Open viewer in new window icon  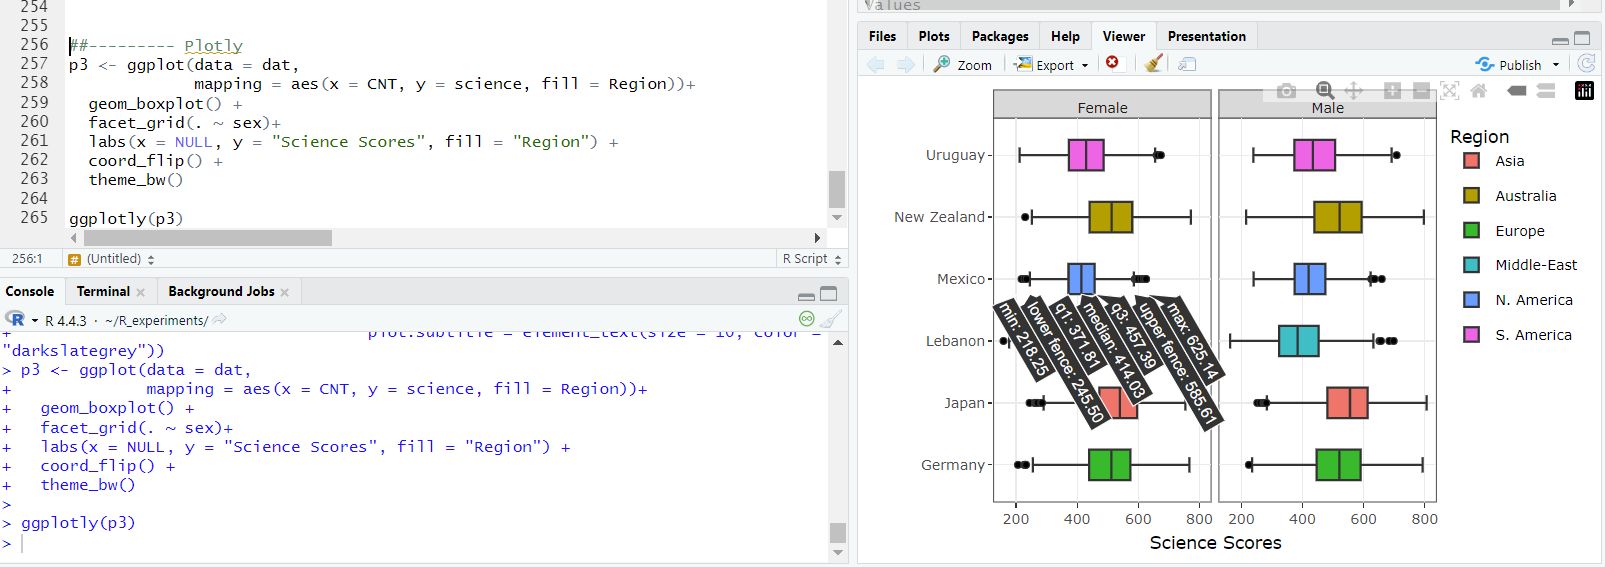[1187, 64]
